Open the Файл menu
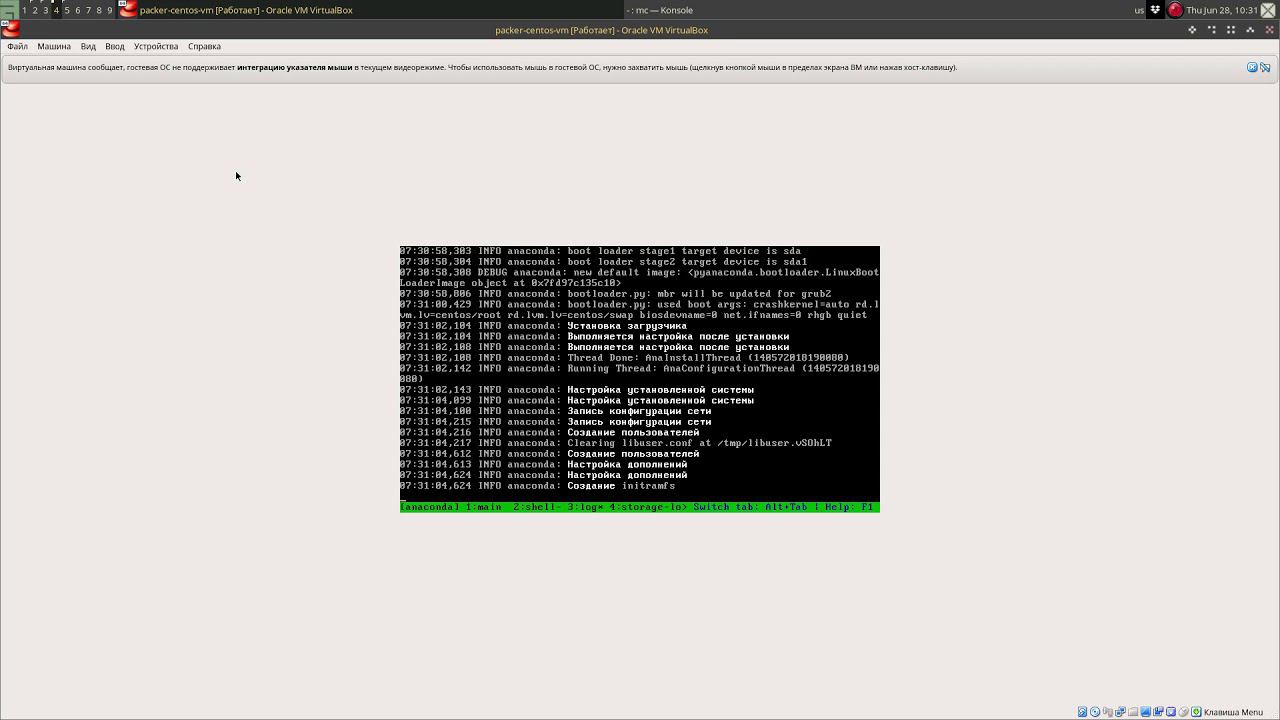 [x=17, y=46]
